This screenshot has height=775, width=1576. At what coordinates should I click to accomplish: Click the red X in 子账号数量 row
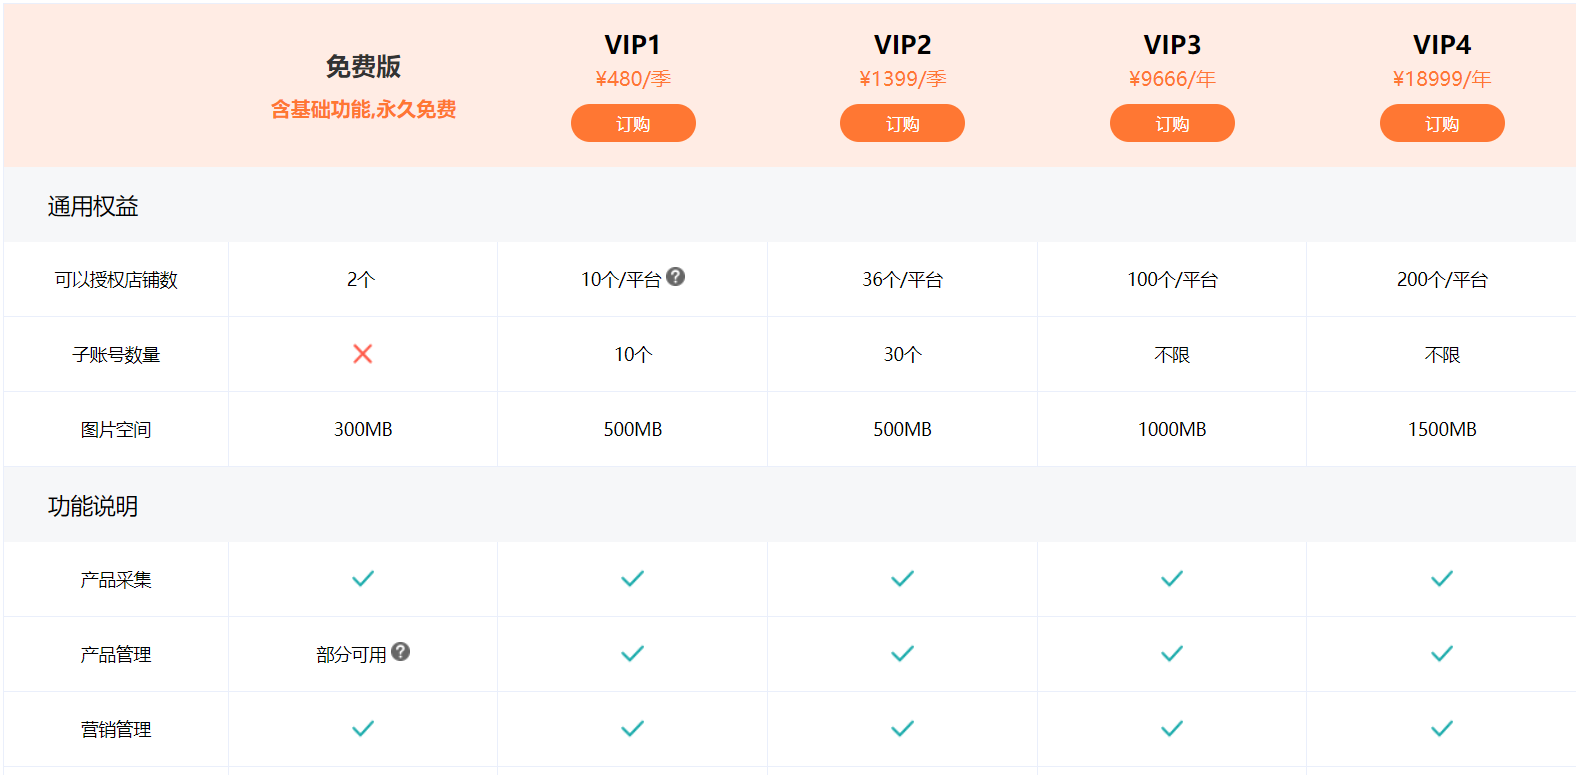363,354
